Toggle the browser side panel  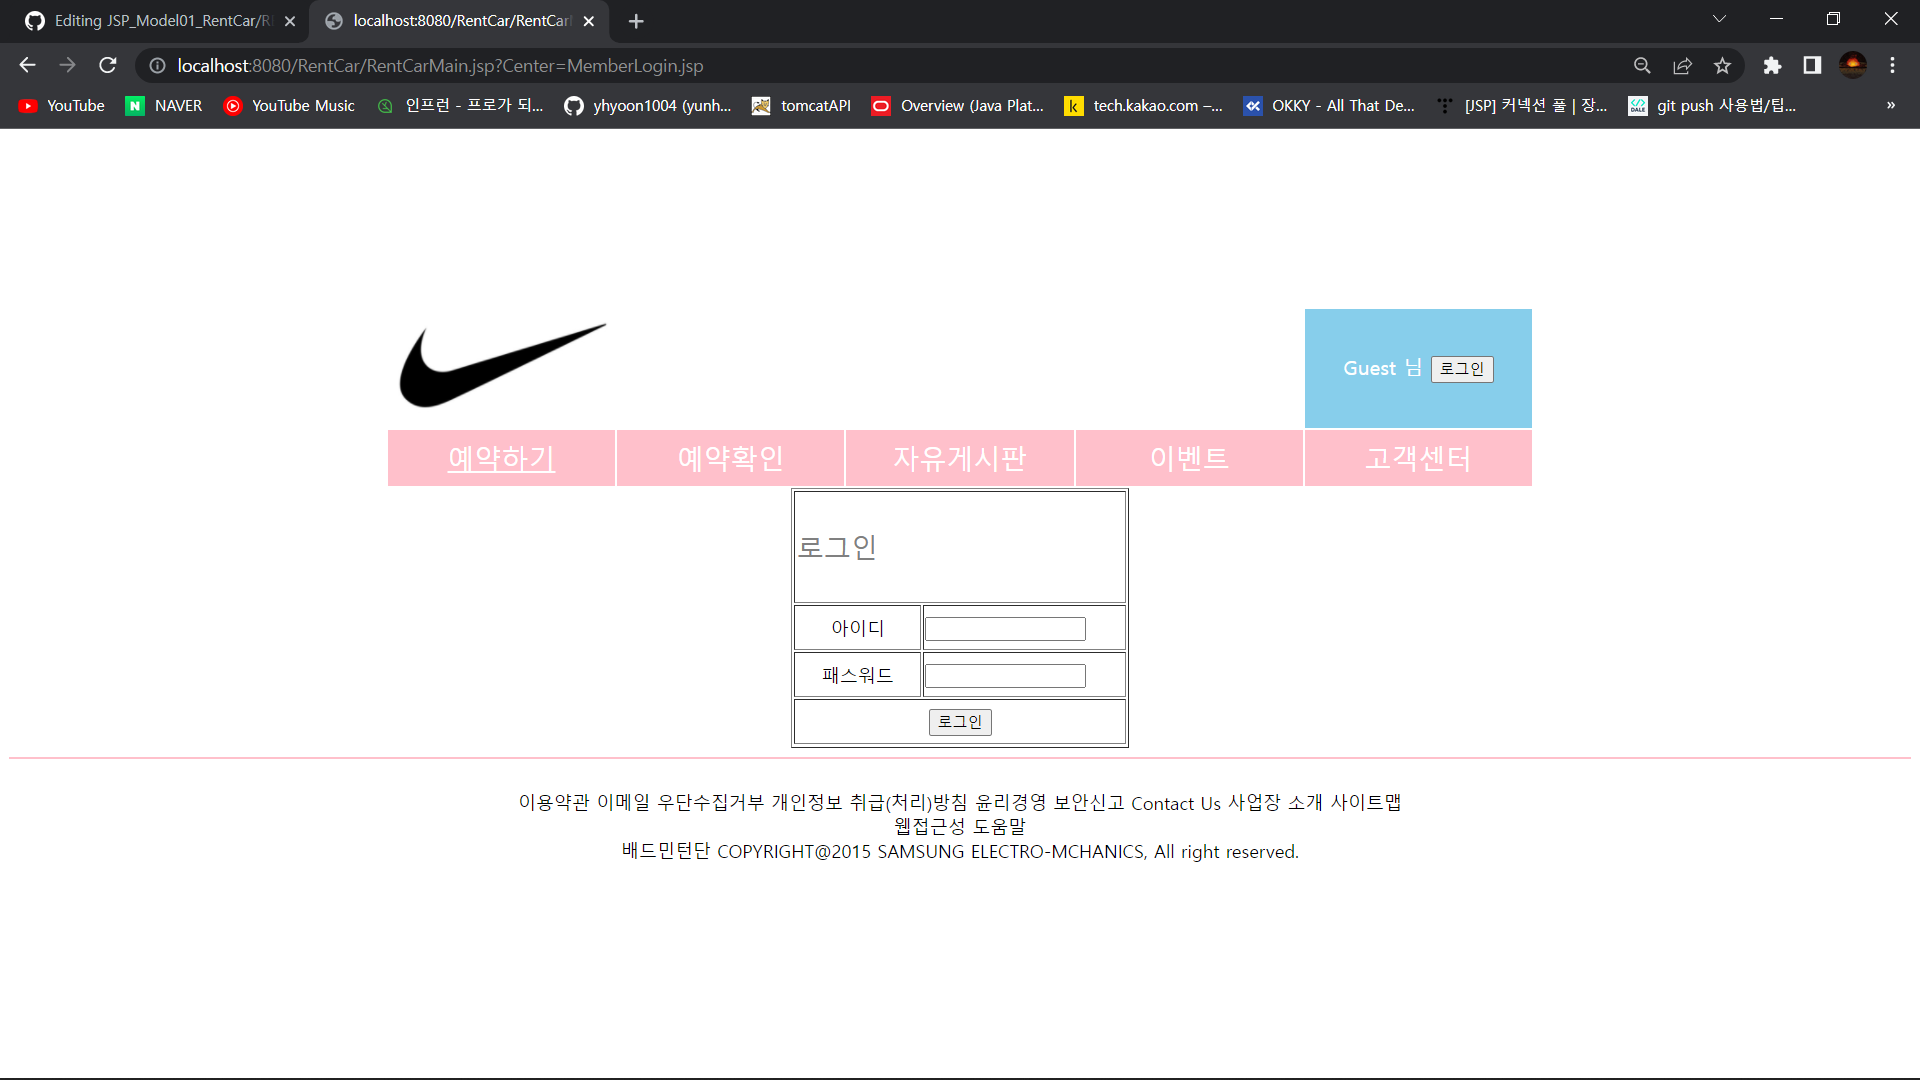[x=1812, y=65]
